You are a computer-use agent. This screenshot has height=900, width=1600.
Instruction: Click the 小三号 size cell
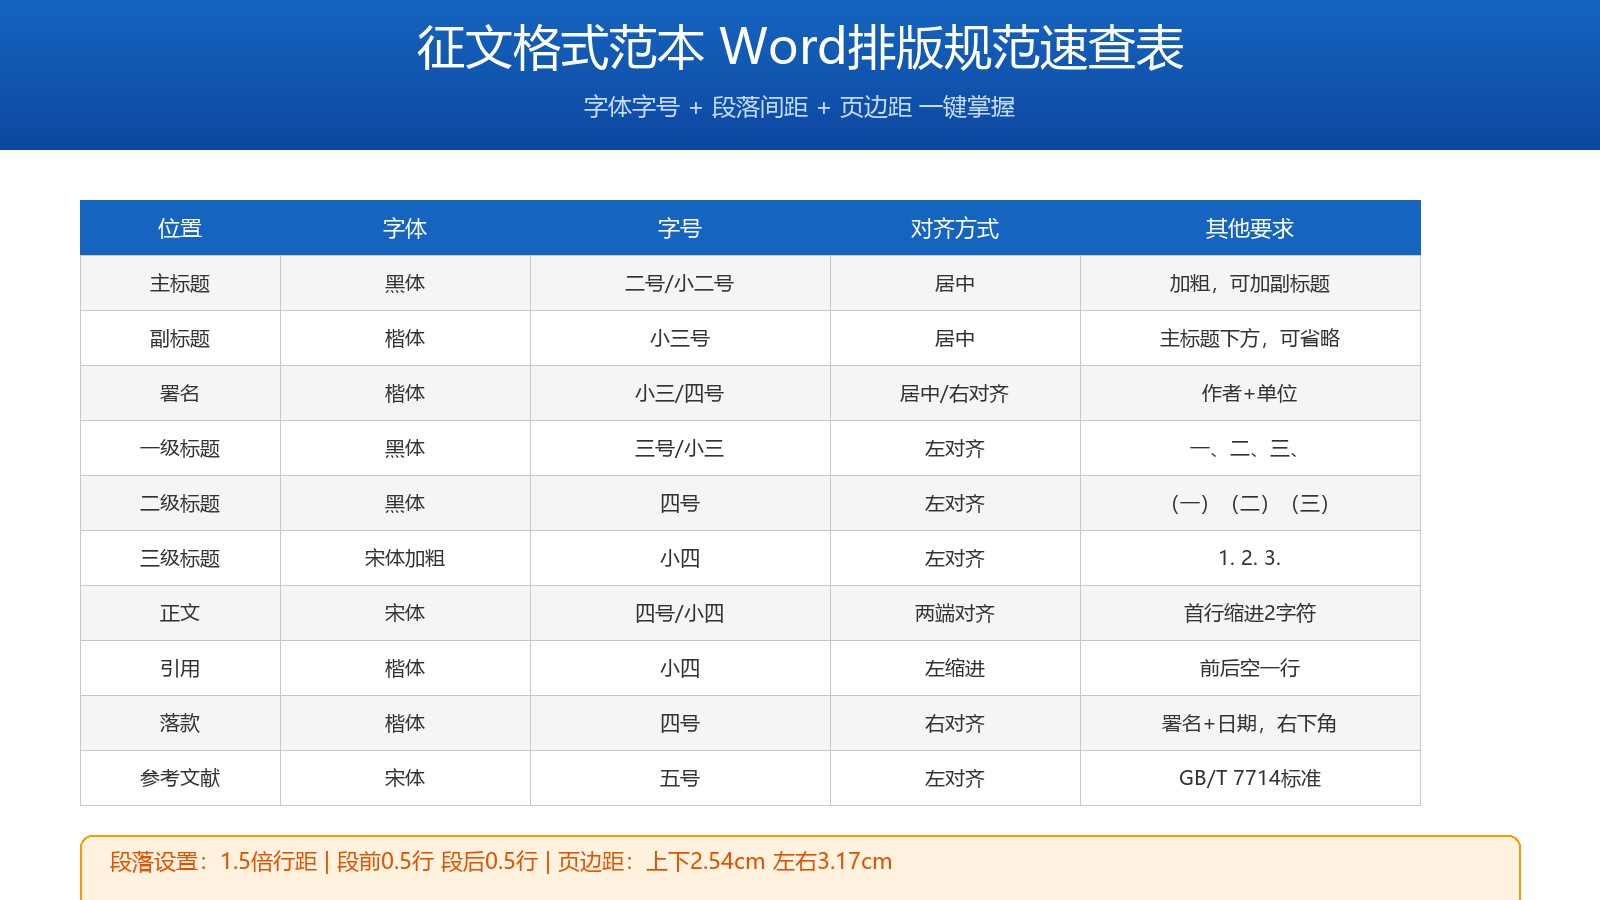[680, 338]
